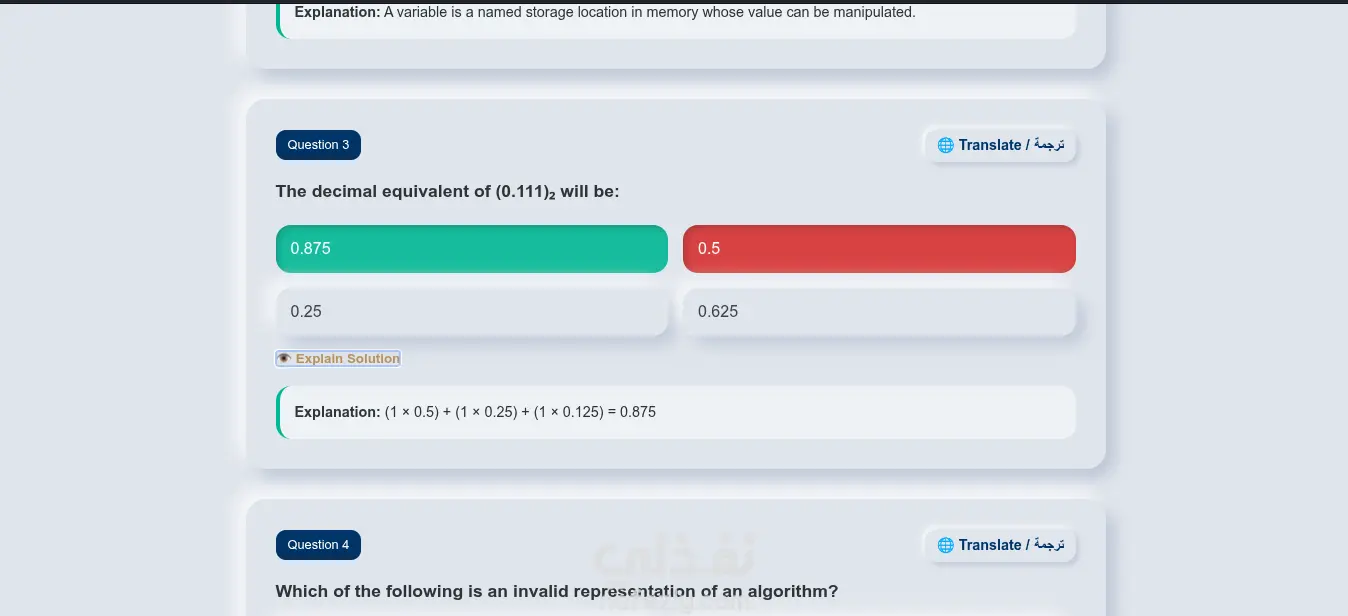Click the question text about decimal equivalent of (0.111)₂
The height and width of the screenshot is (616, 1348).
click(x=448, y=191)
